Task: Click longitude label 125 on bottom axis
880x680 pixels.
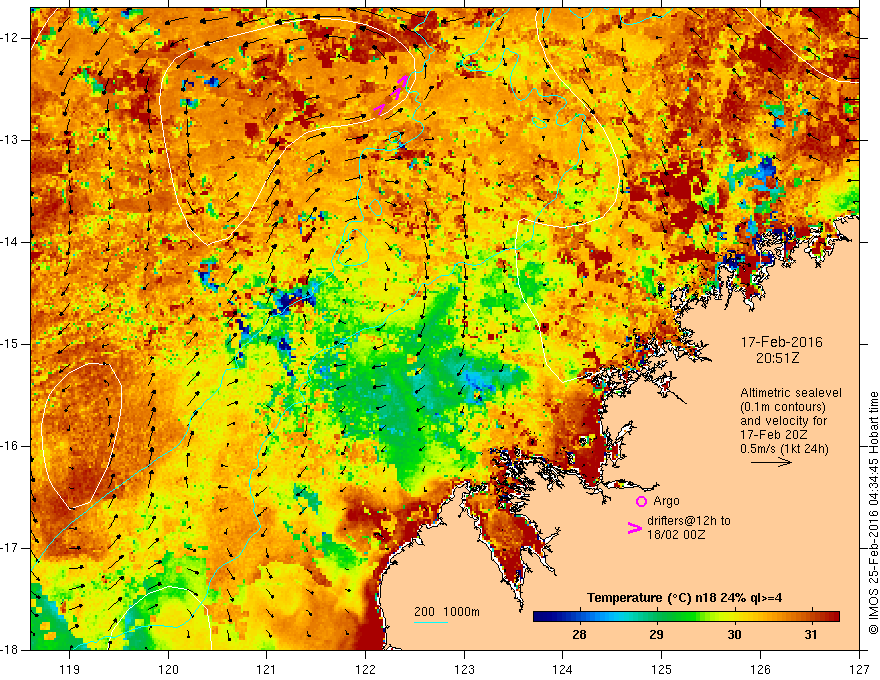Action: [x=662, y=669]
